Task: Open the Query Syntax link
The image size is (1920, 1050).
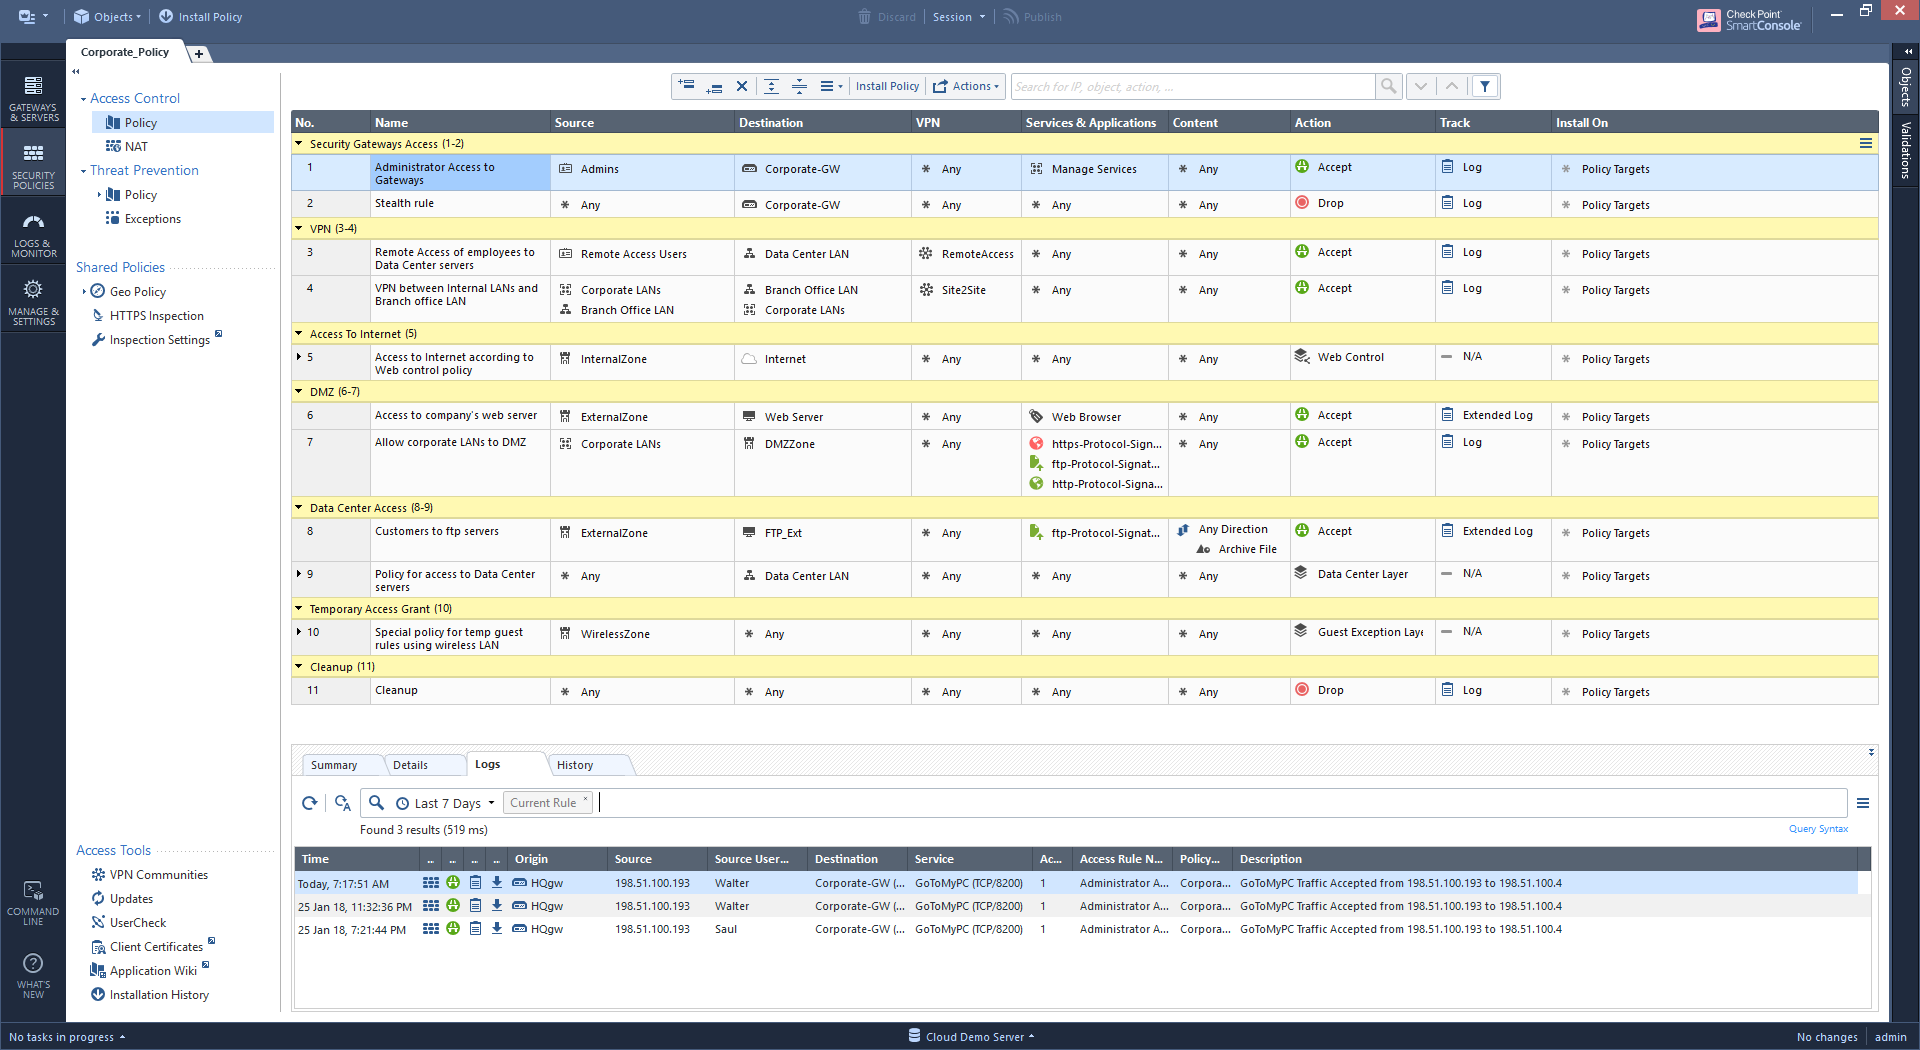Action: pyautogui.click(x=1817, y=829)
